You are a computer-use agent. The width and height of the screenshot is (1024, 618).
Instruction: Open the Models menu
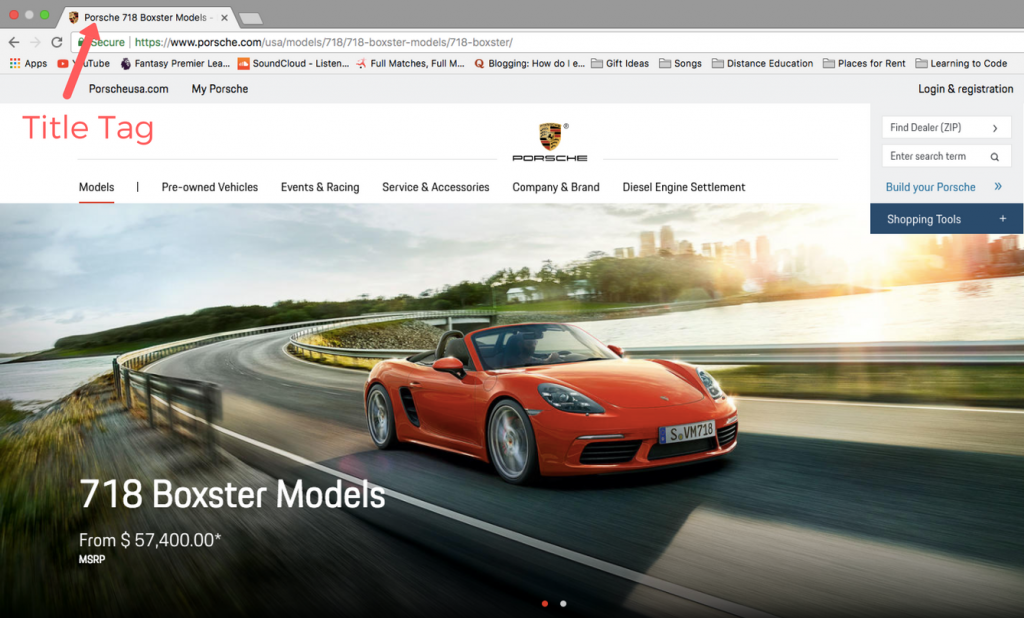point(97,187)
